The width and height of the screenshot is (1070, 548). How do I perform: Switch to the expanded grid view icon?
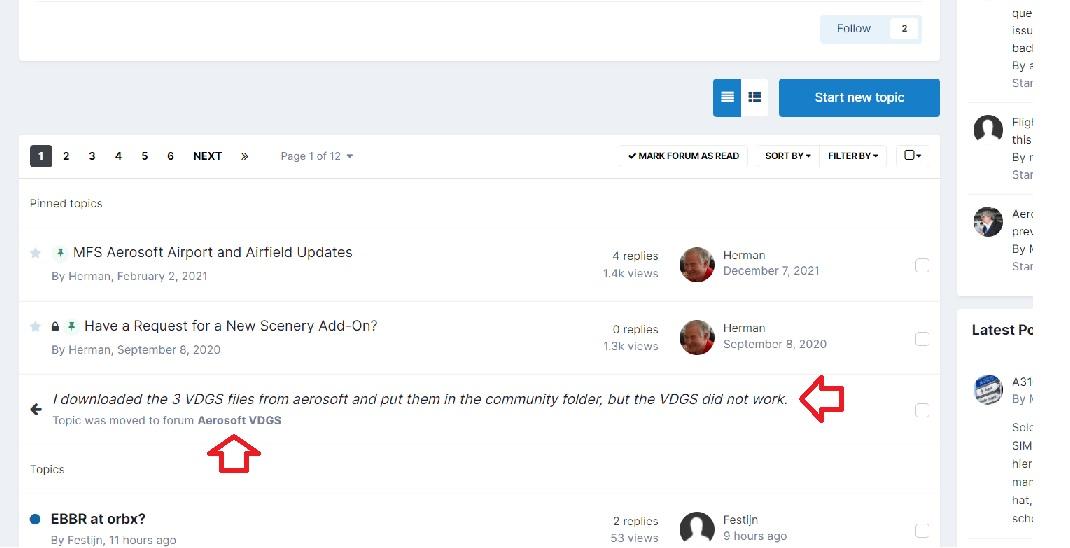point(755,98)
